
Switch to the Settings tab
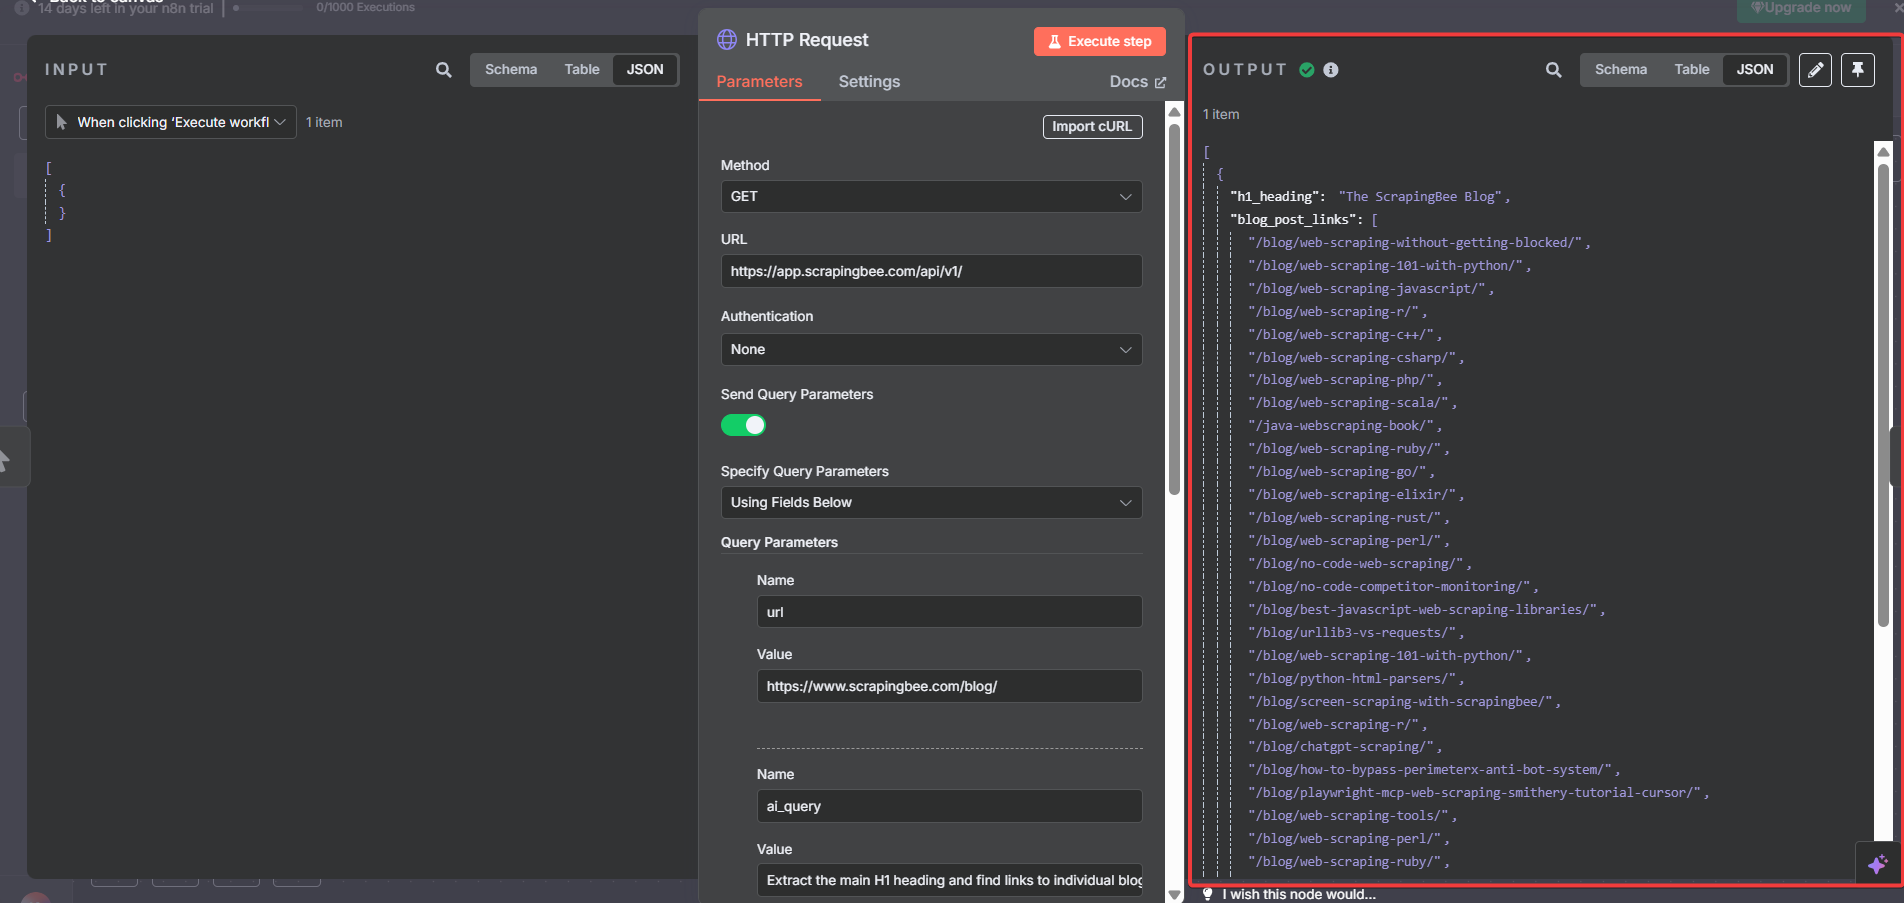click(869, 81)
